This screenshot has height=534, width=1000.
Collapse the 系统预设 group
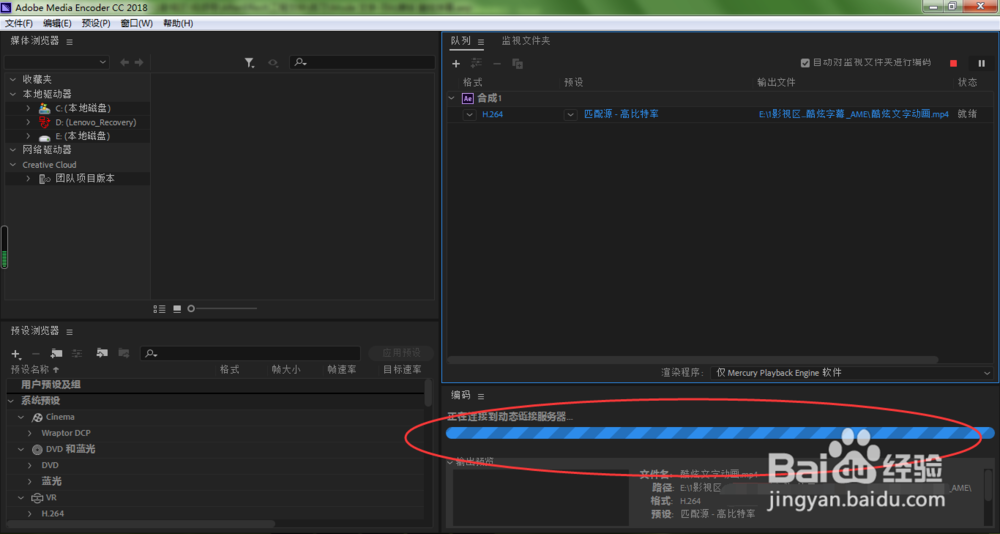[11, 401]
